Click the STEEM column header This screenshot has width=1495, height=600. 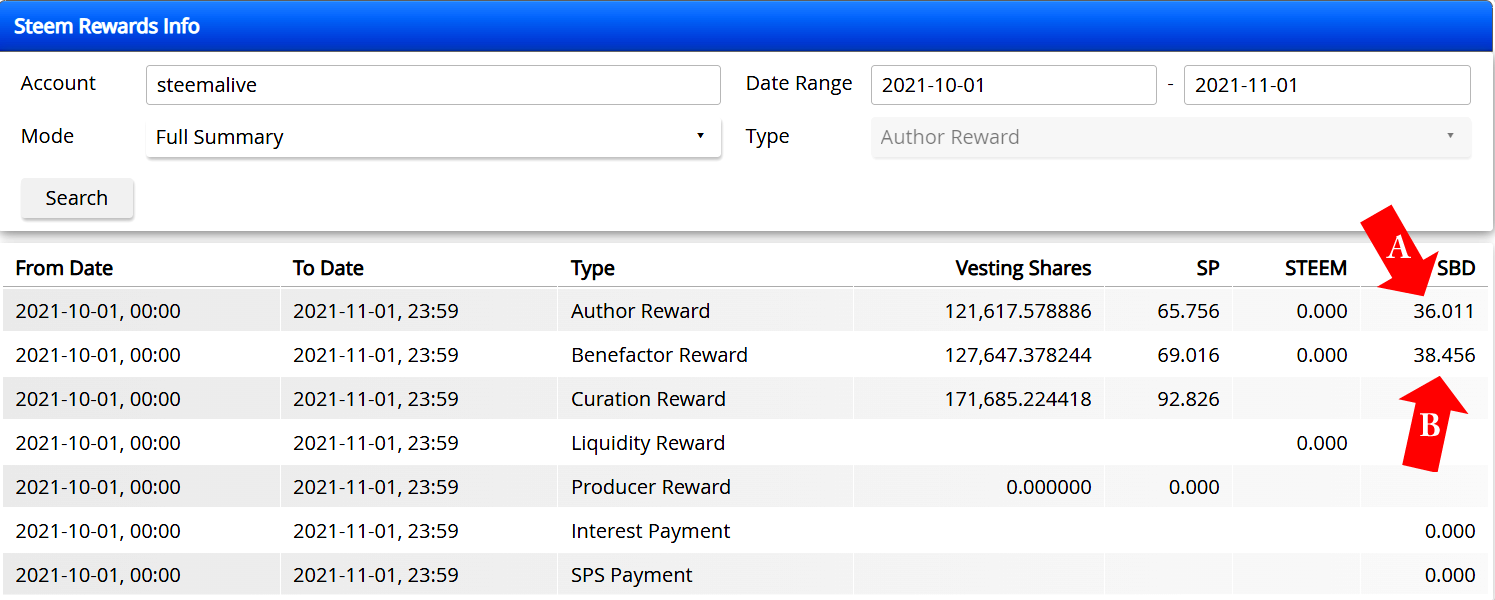click(x=1316, y=268)
